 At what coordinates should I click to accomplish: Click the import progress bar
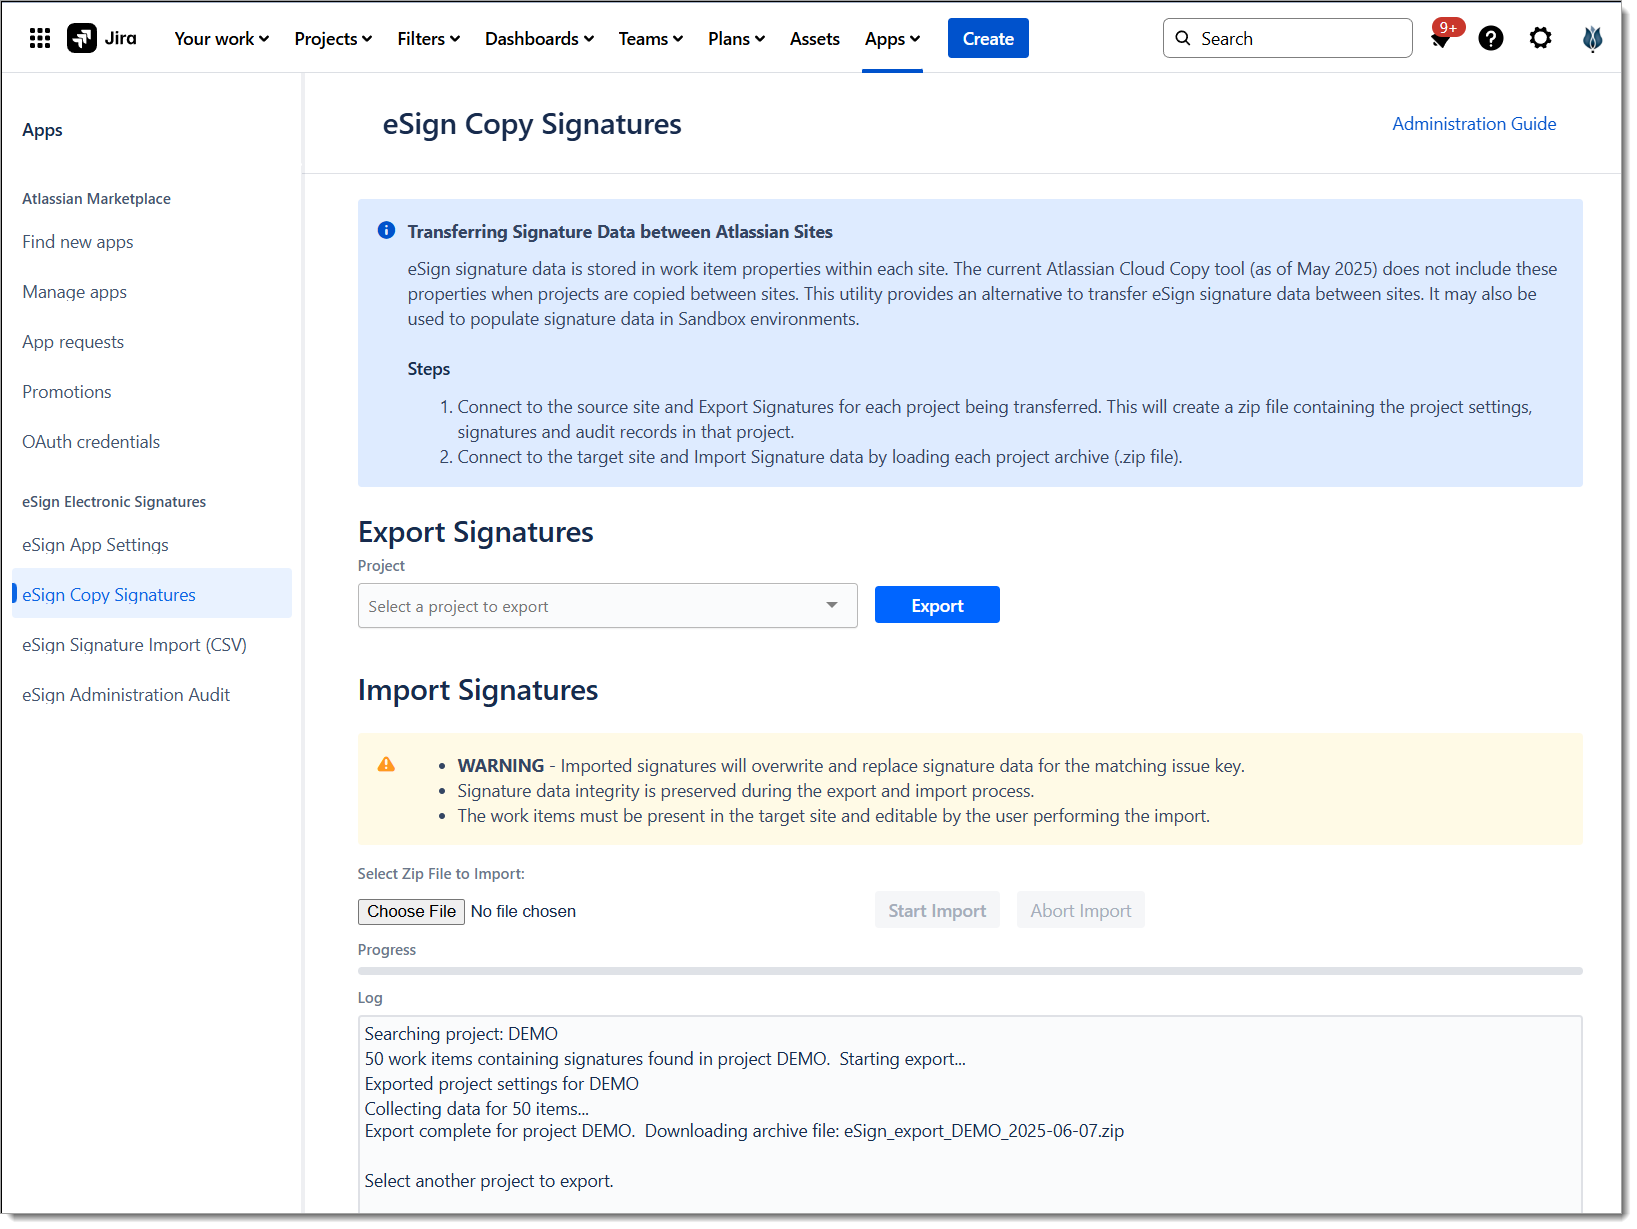pos(969,971)
